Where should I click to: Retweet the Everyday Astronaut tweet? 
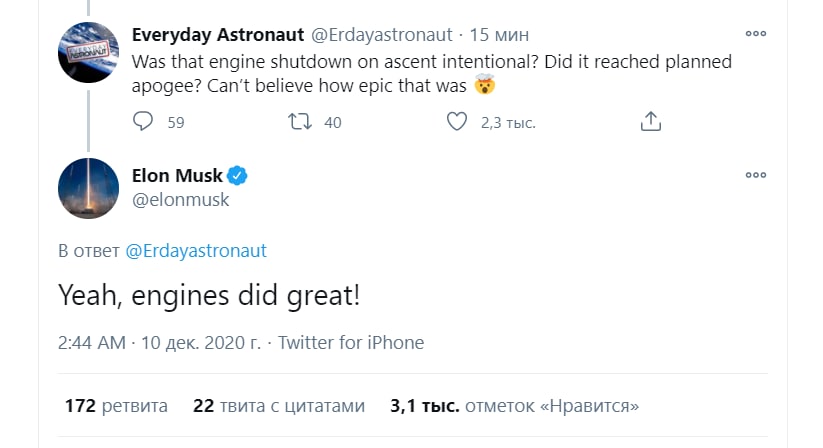coord(300,122)
